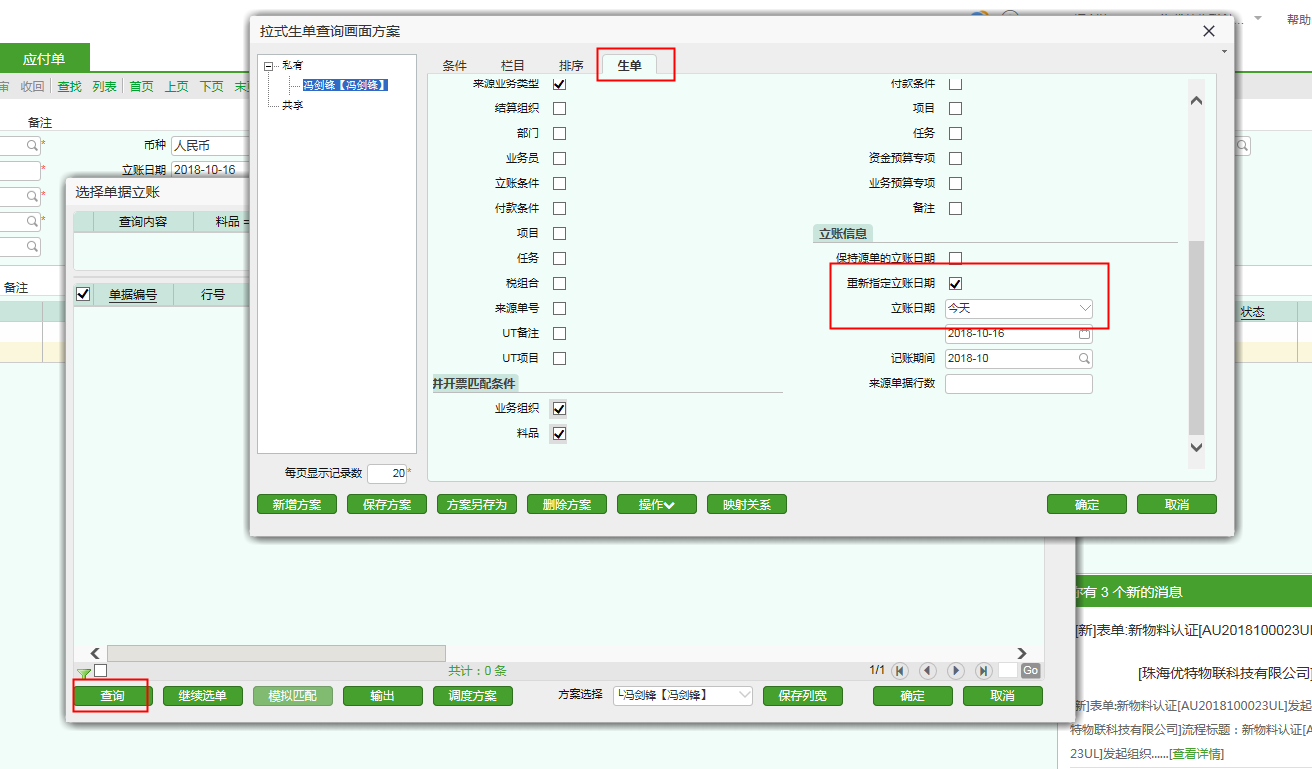Click the magnifier icon in 记账期间 field
This screenshot has width=1312, height=769.
coord(1084,359)
